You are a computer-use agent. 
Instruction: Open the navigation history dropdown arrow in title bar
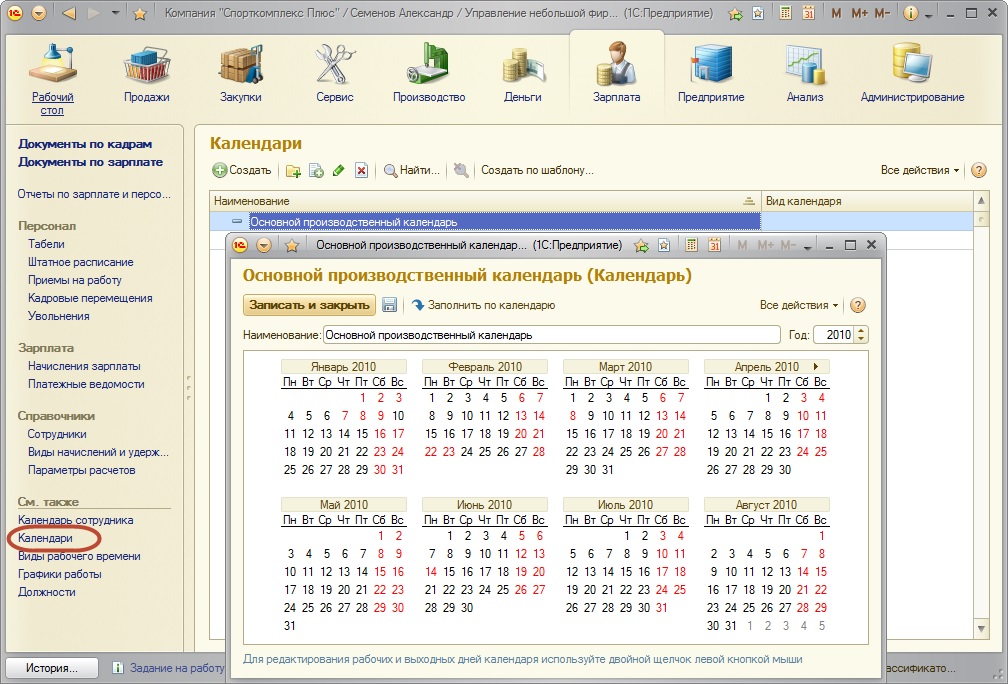pos(115,14)
